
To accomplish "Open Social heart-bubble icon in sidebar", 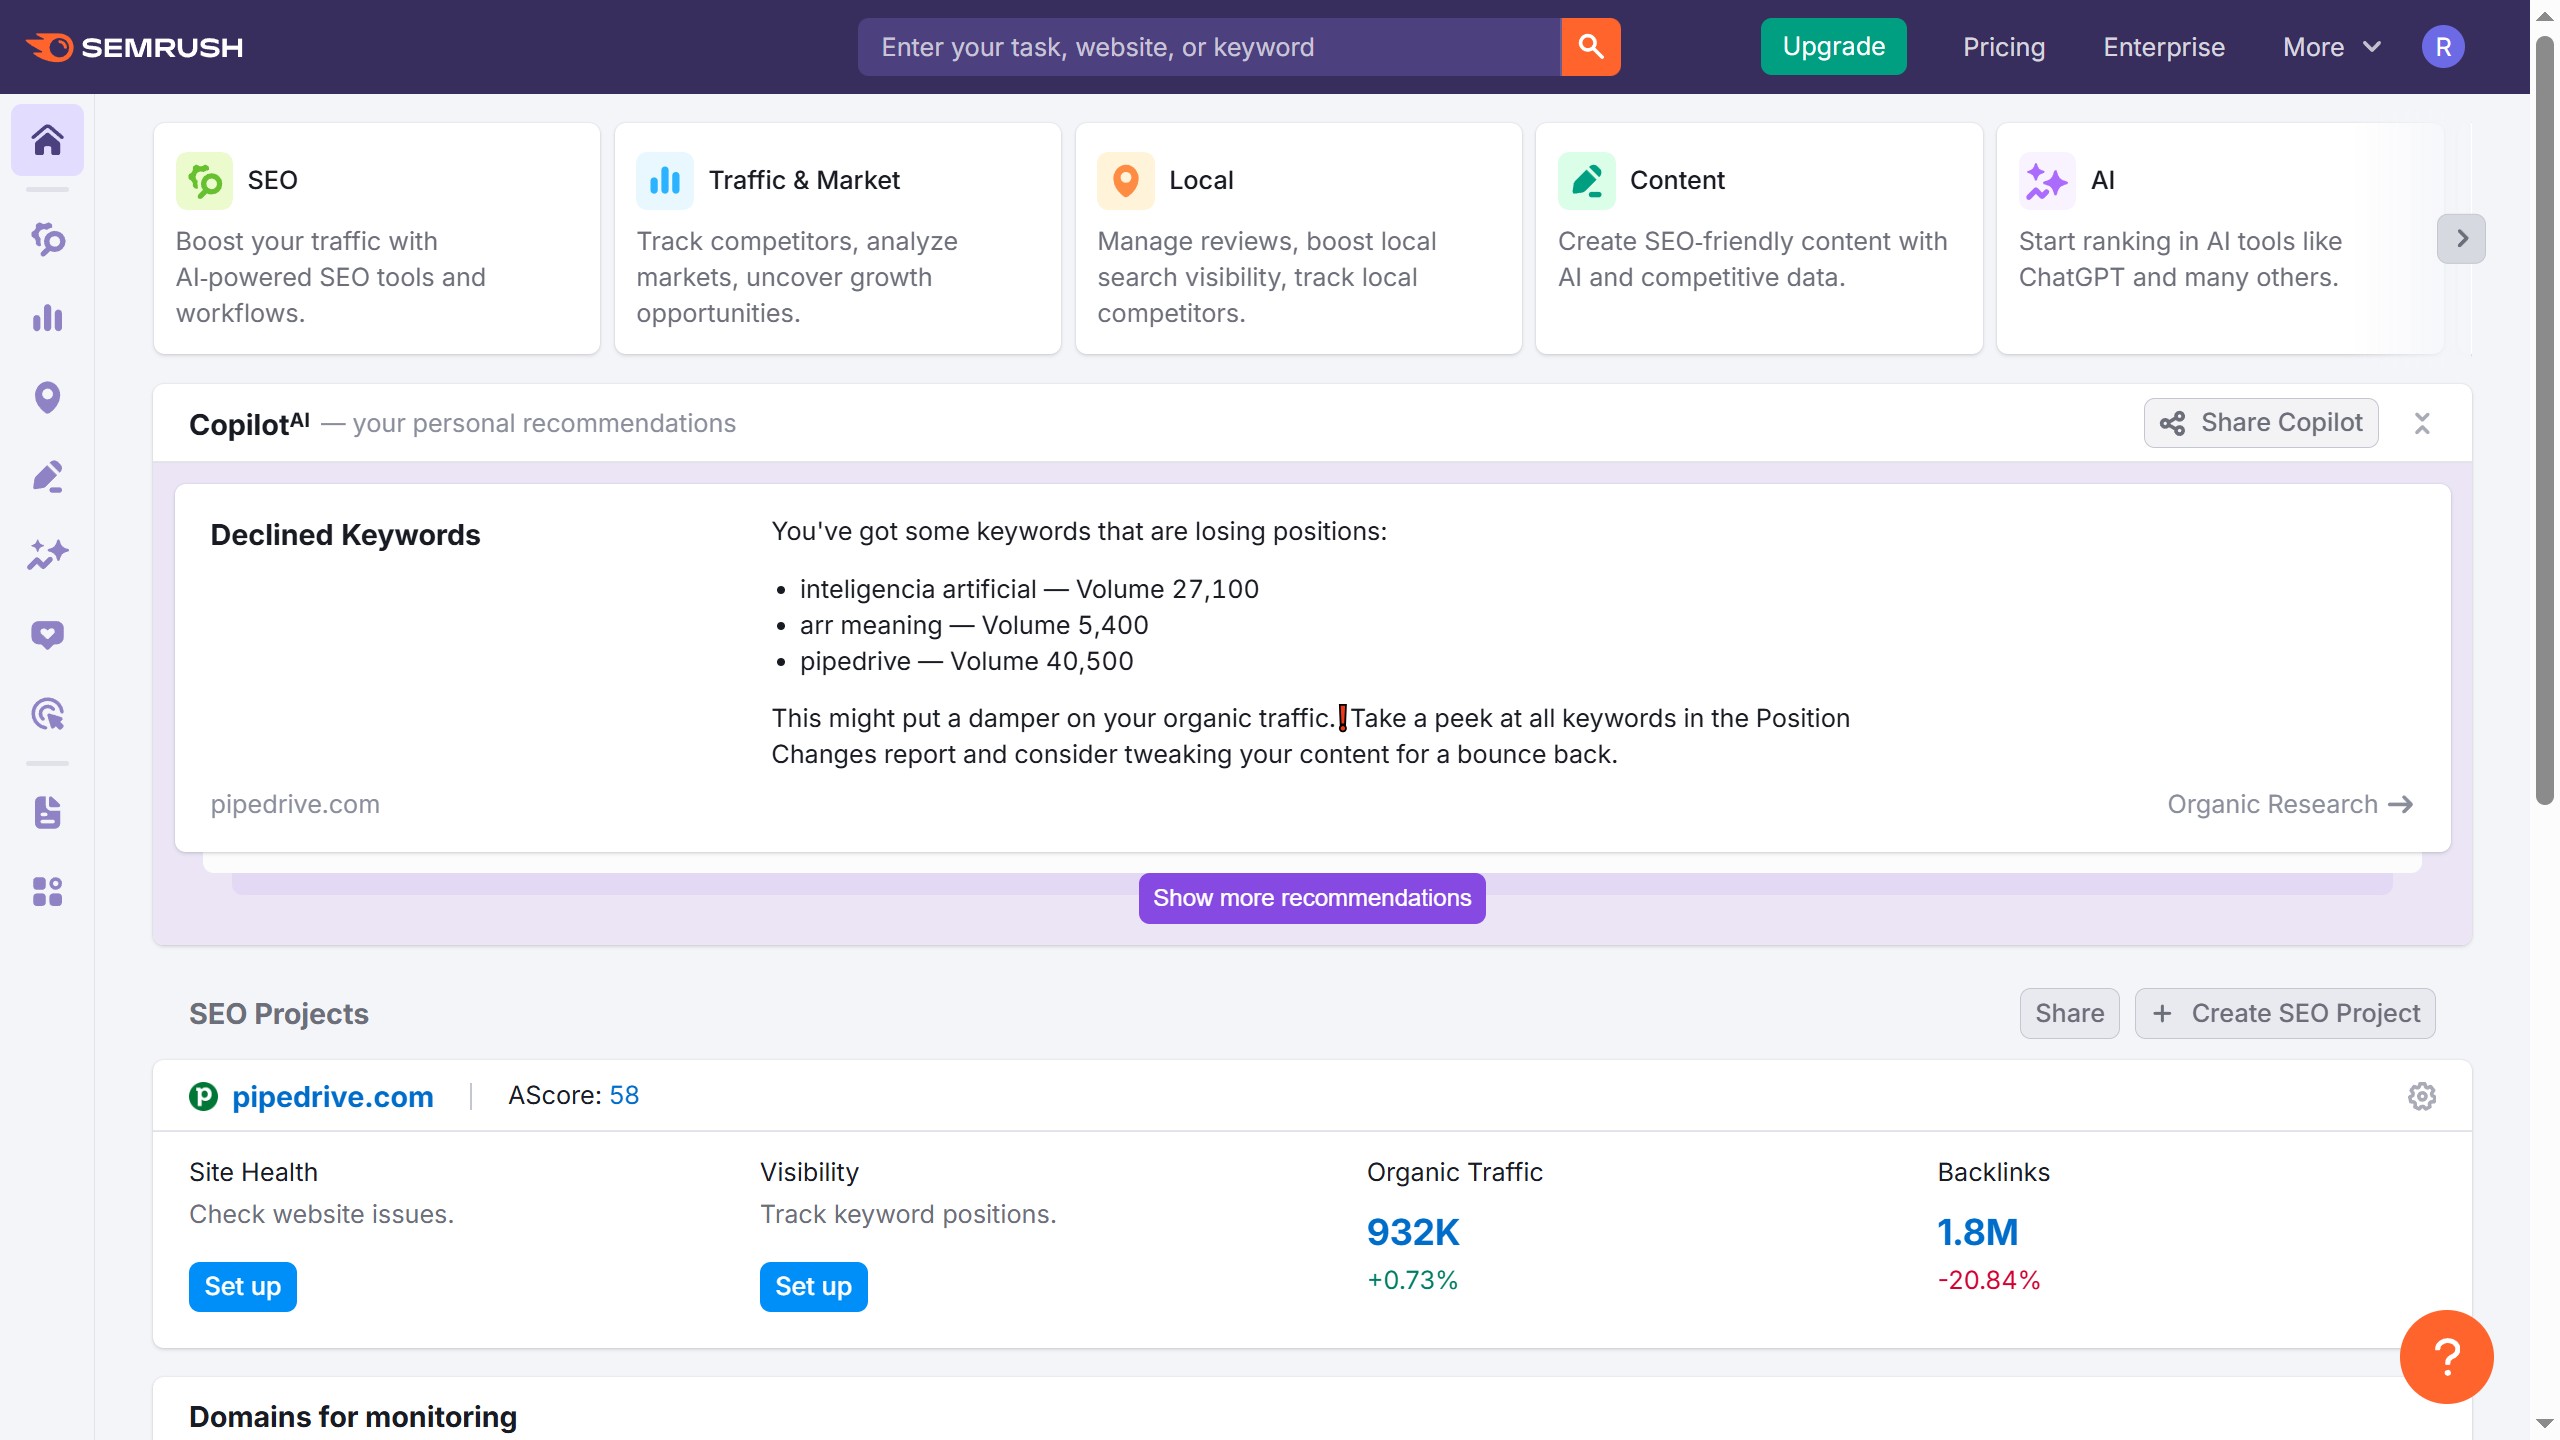I will 47,635.
